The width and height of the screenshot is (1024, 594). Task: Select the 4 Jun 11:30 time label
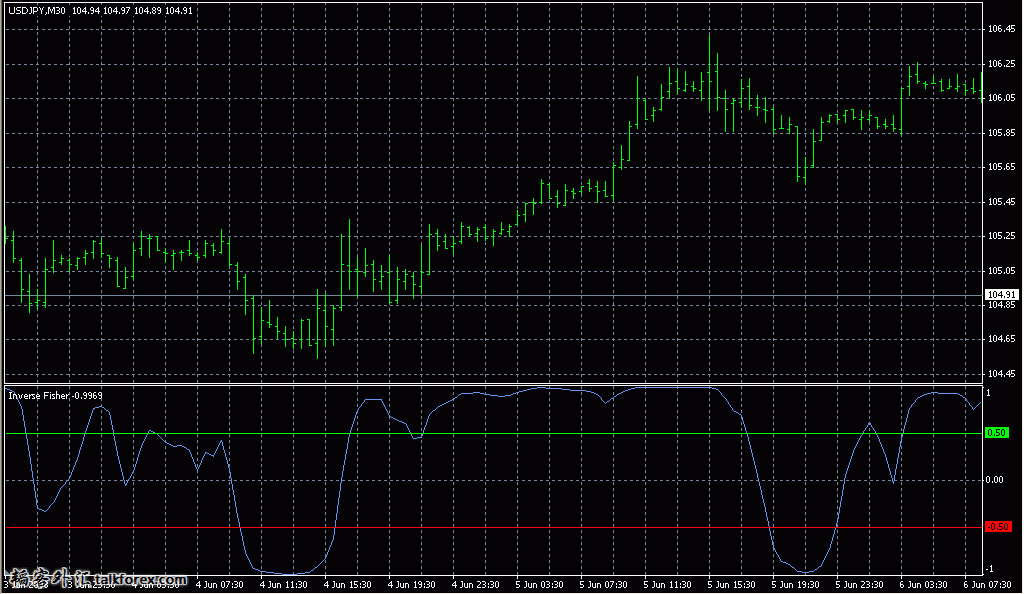[282, 584]
